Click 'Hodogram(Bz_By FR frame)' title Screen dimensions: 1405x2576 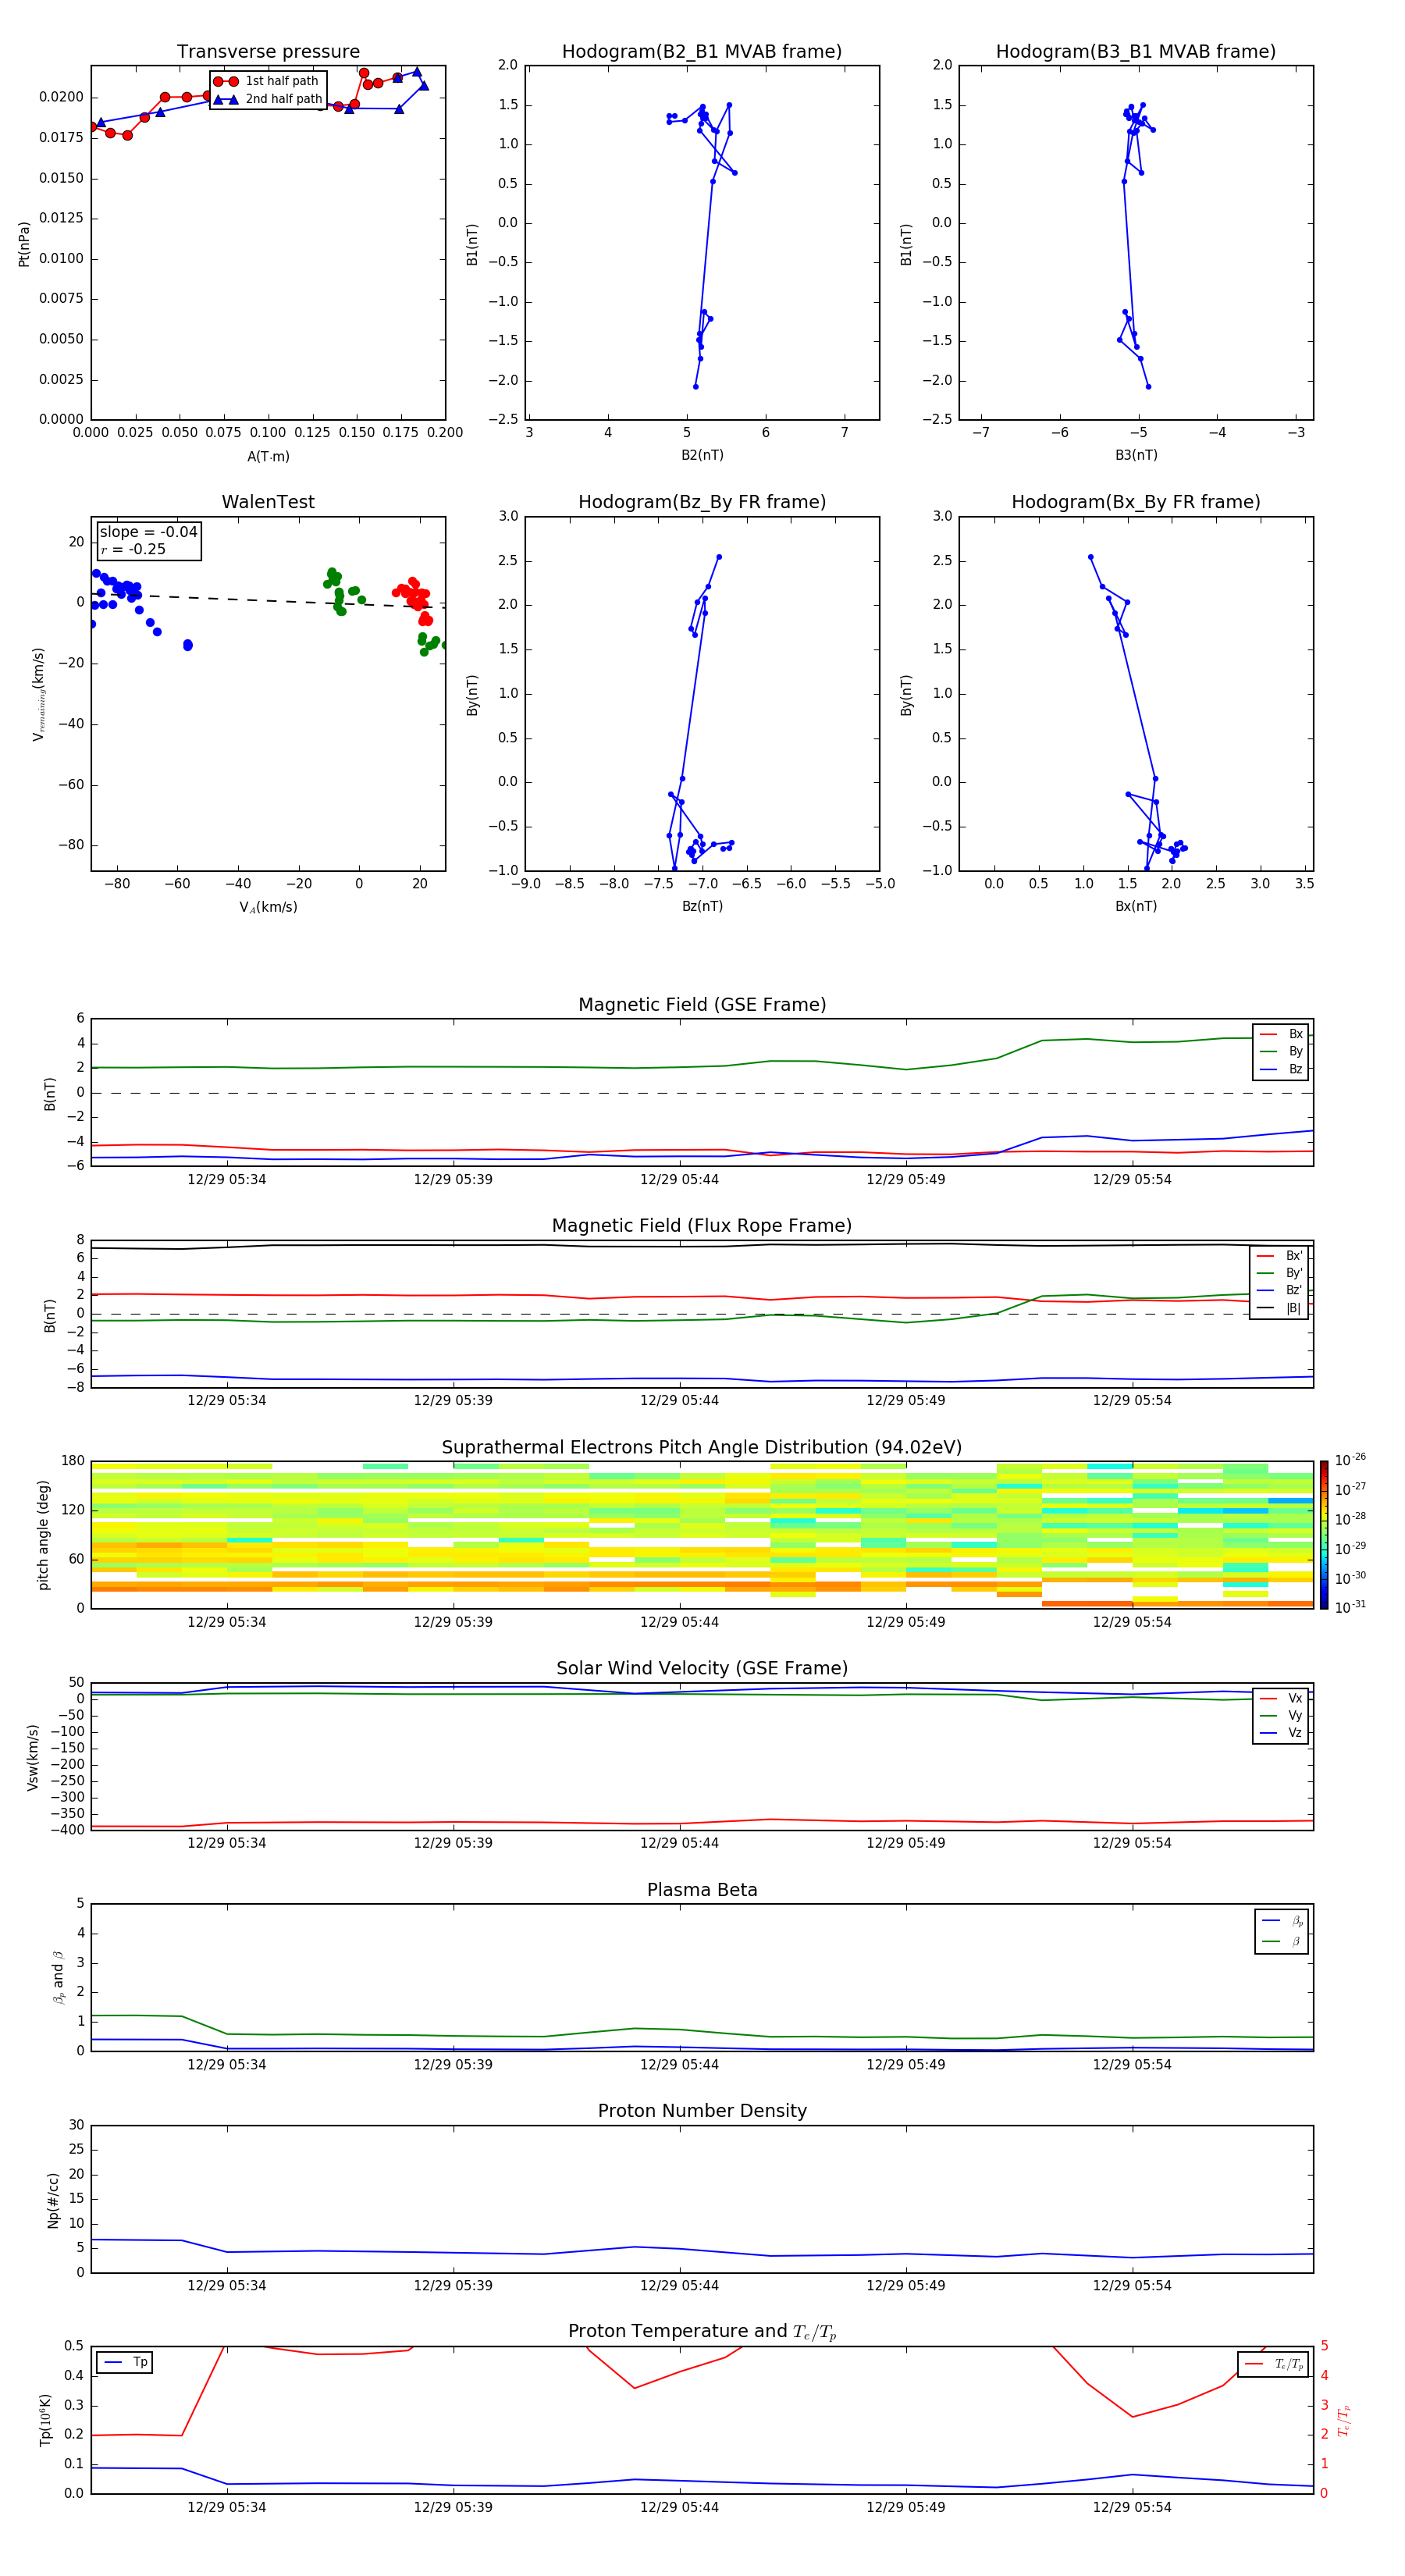[702, 502]
